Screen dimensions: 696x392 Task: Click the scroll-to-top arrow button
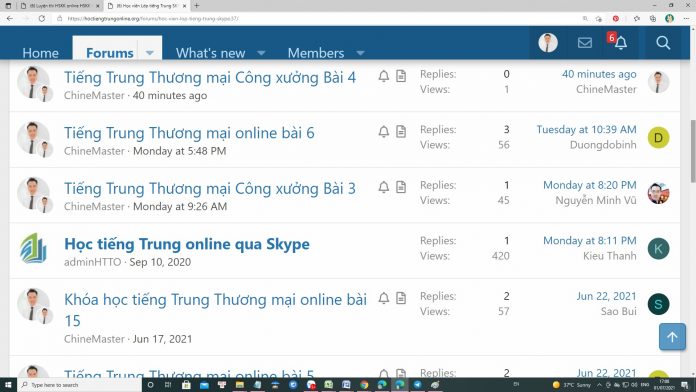(672, 337)
